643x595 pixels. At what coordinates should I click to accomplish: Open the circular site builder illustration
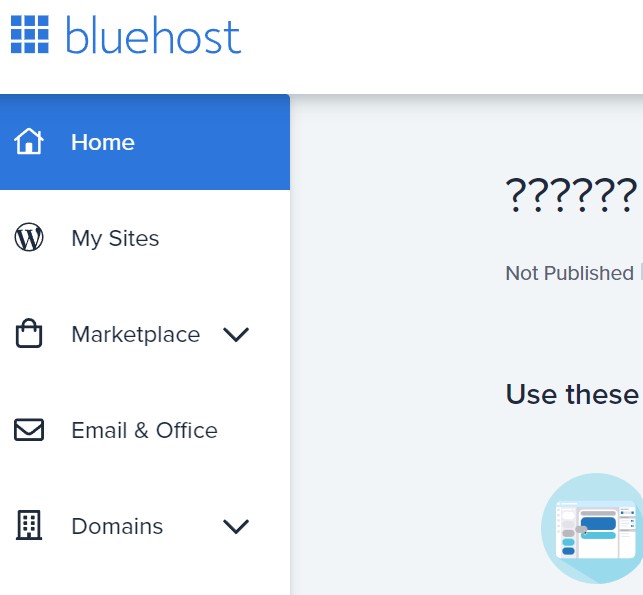(592, 529)
